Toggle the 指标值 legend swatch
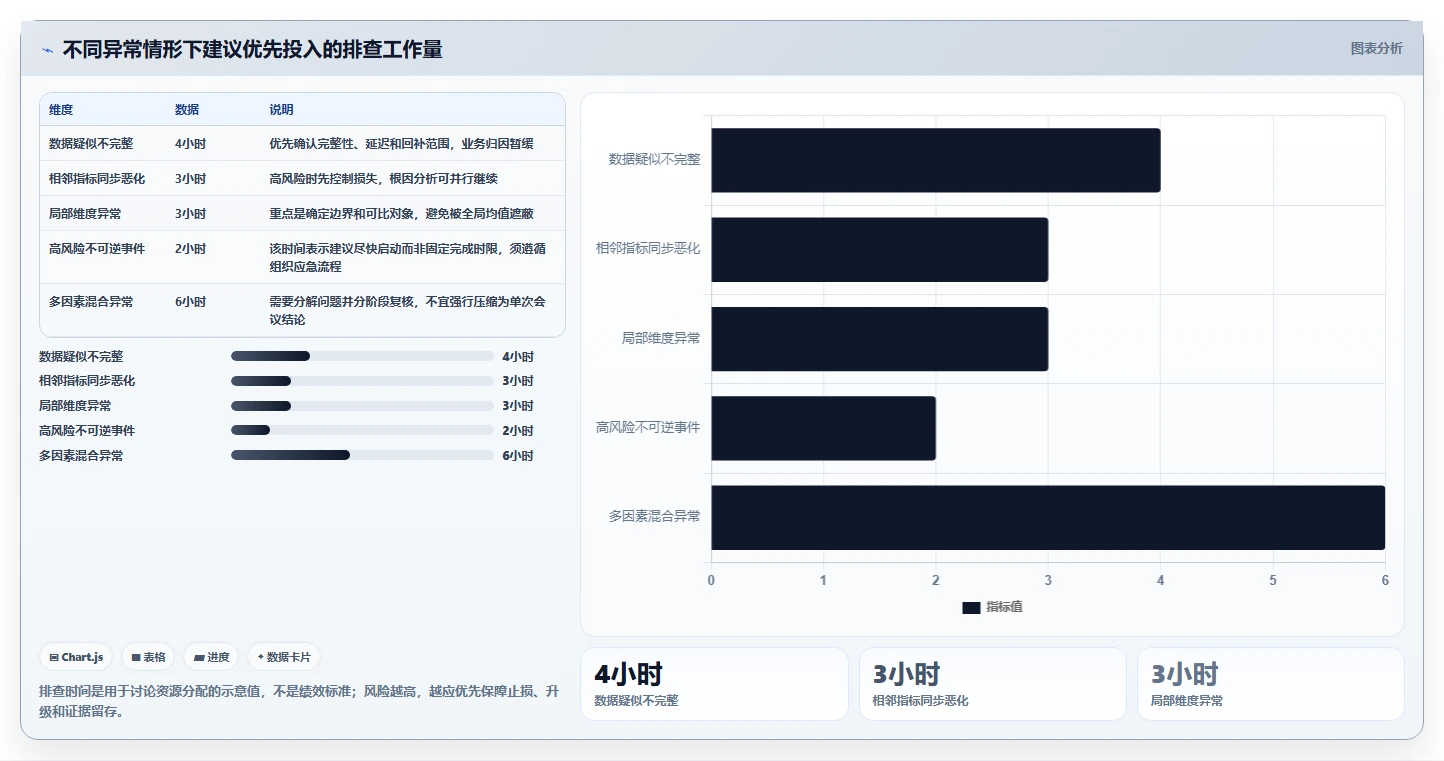1444x761 pixels. click(971, 607)
